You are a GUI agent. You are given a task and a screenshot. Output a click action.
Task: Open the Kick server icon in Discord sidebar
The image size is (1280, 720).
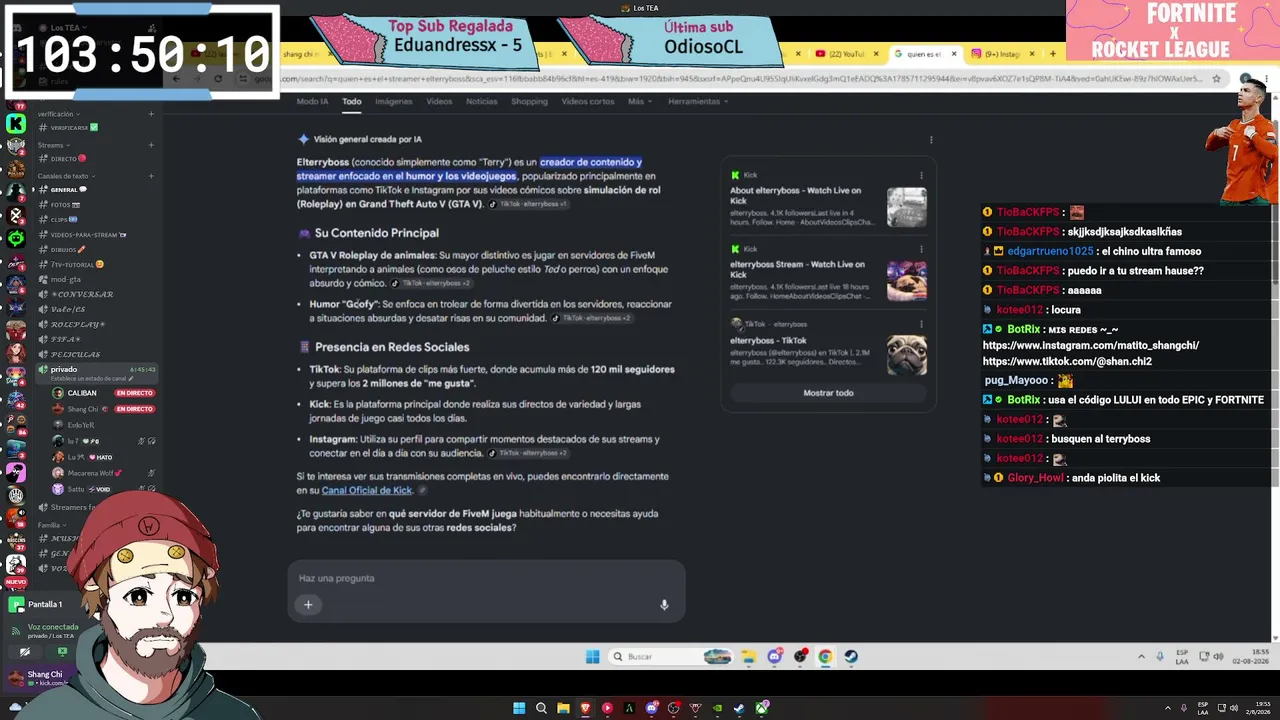click(16, 124)
